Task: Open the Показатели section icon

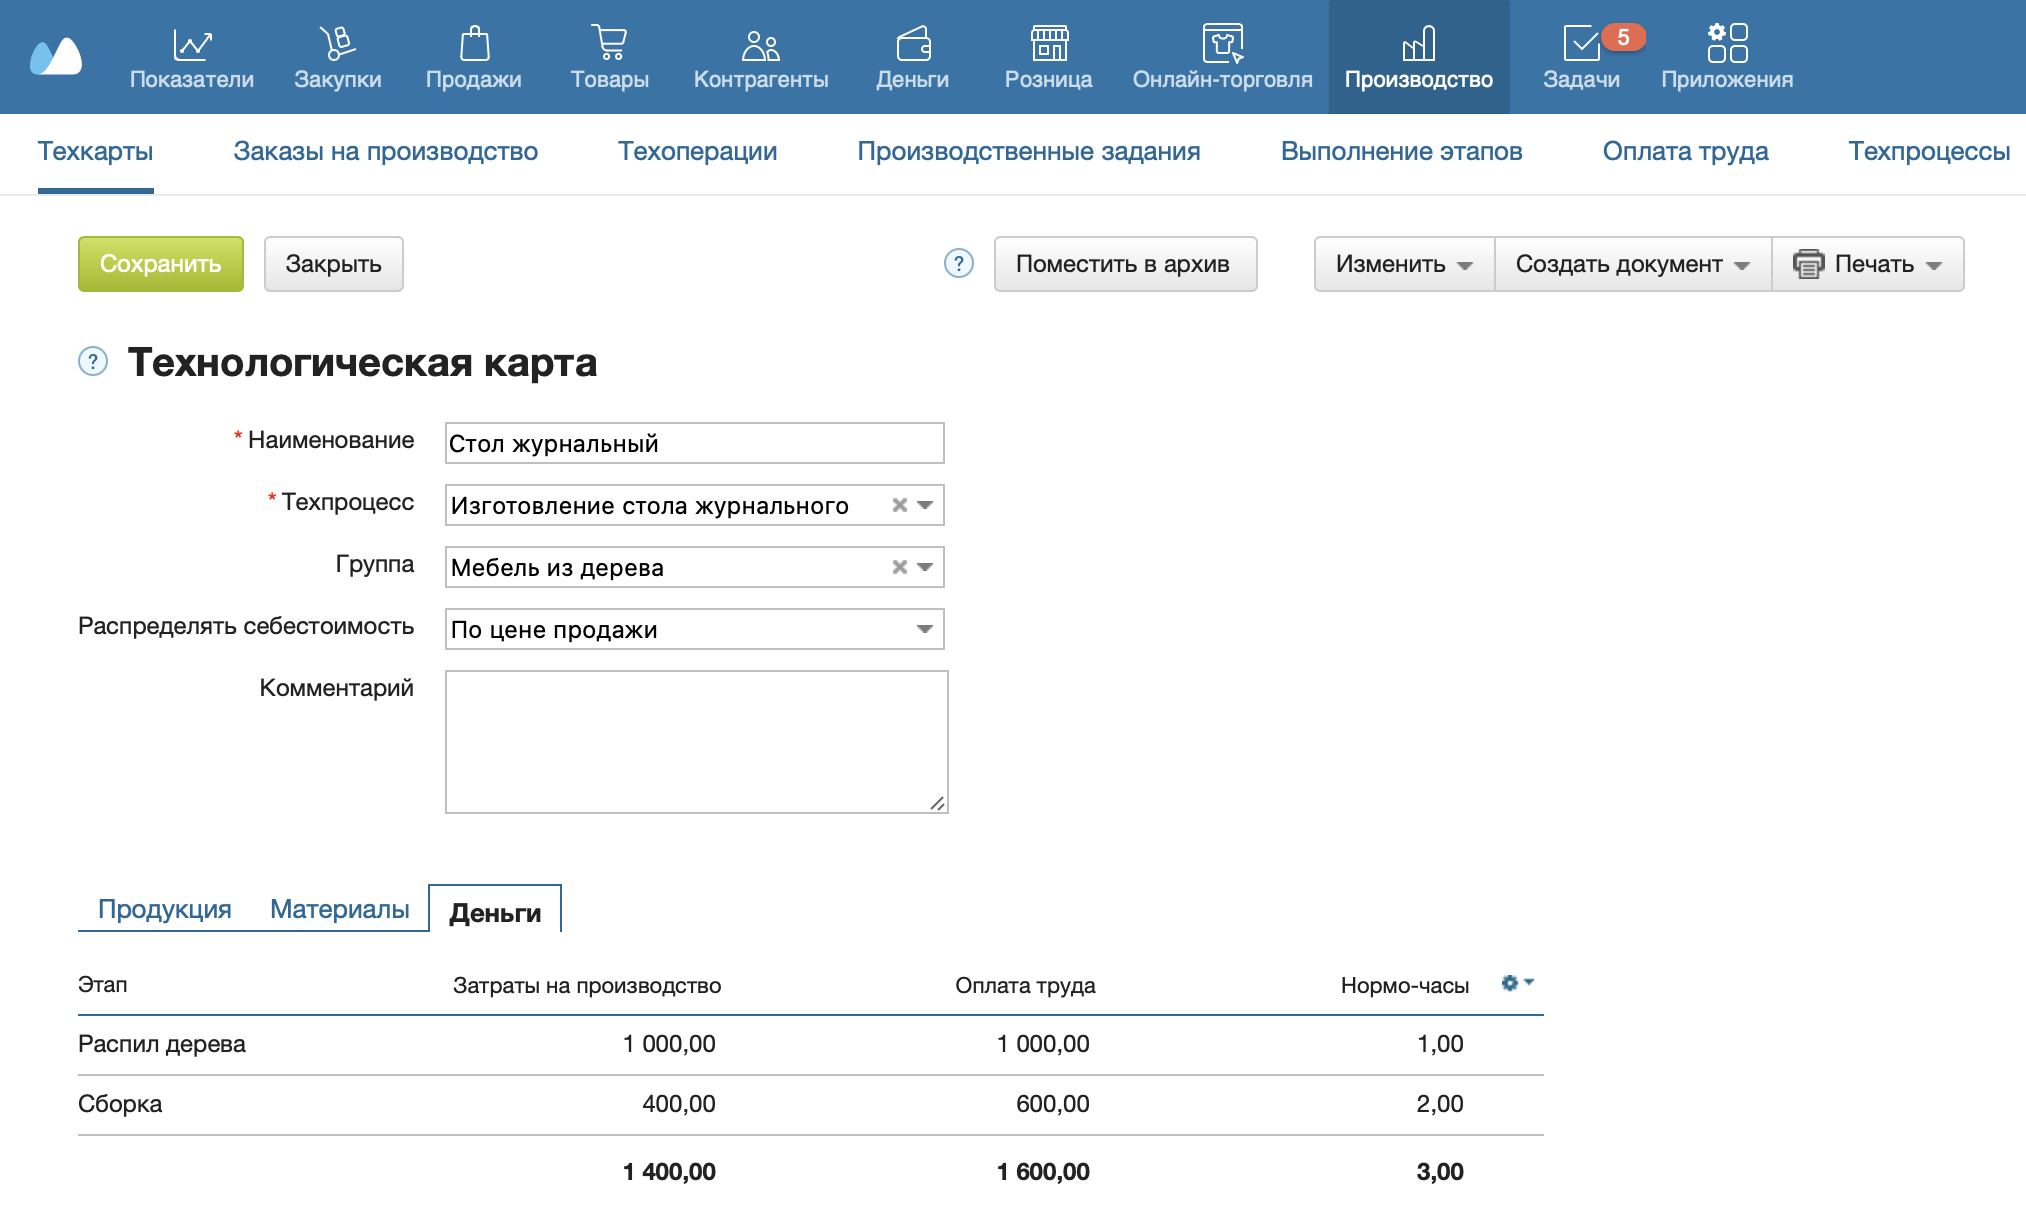Action: coord(192,44)
